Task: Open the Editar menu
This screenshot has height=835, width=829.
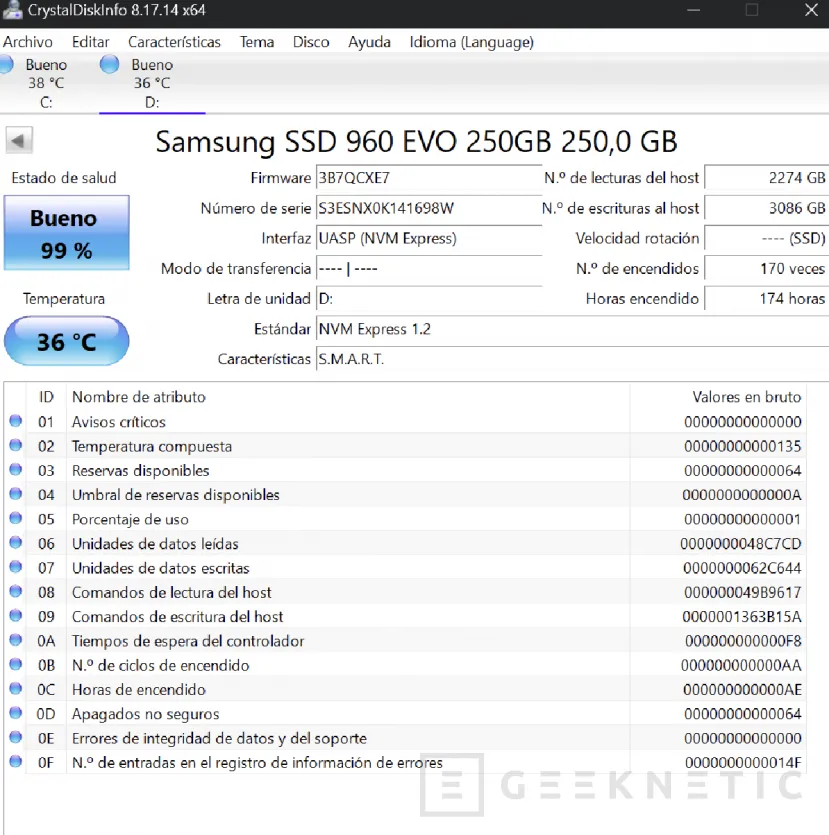Action: [91, 42]
